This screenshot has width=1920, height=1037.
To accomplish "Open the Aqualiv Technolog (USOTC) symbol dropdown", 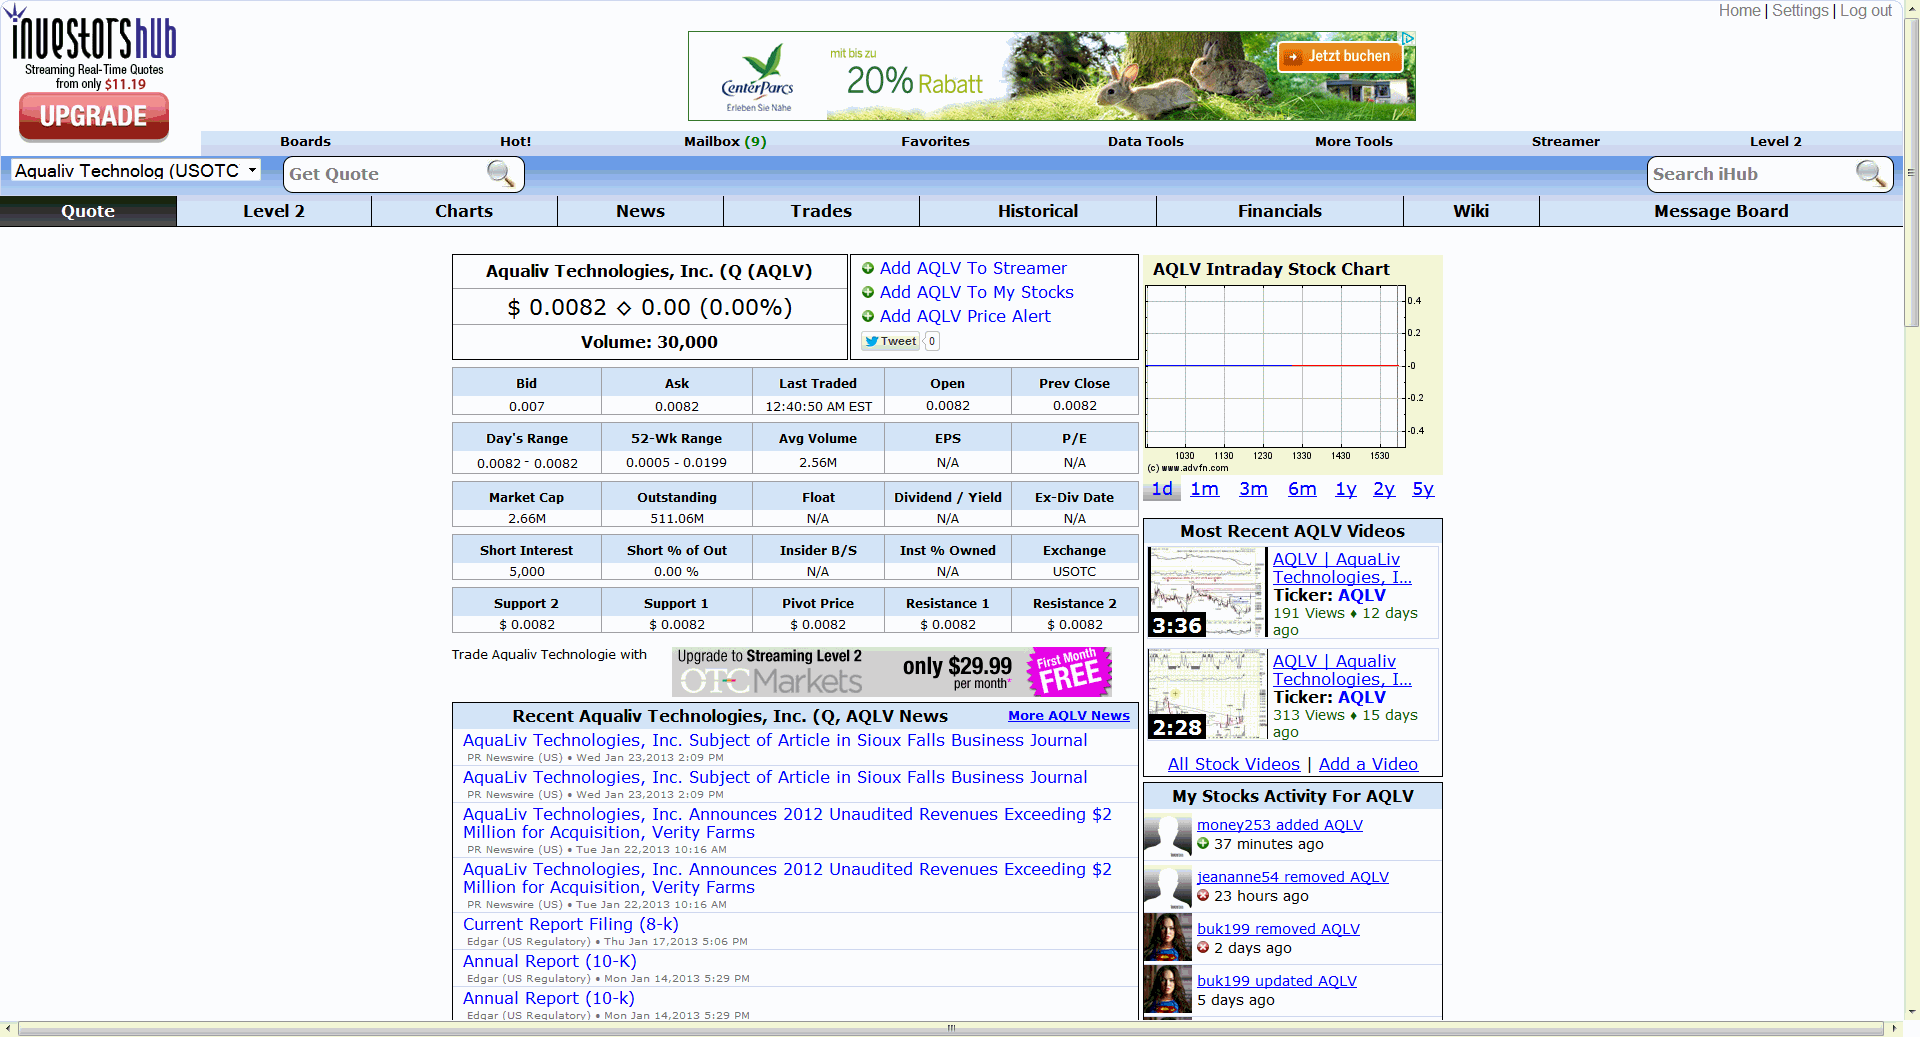I will (x=135, y=171).
